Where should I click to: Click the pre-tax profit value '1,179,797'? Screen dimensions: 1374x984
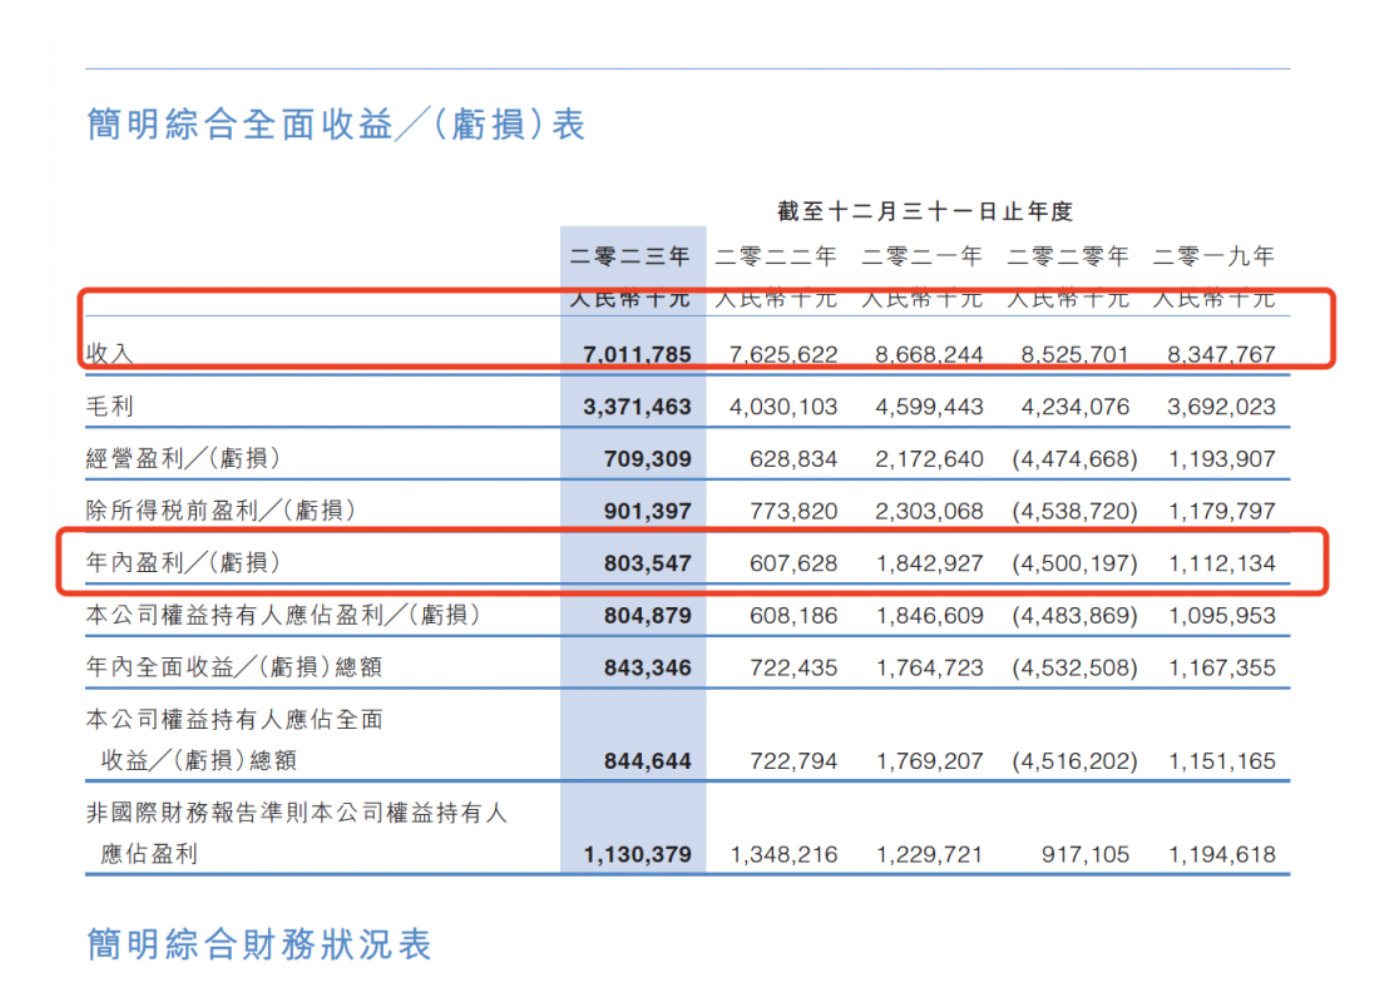coord(1222,511)
